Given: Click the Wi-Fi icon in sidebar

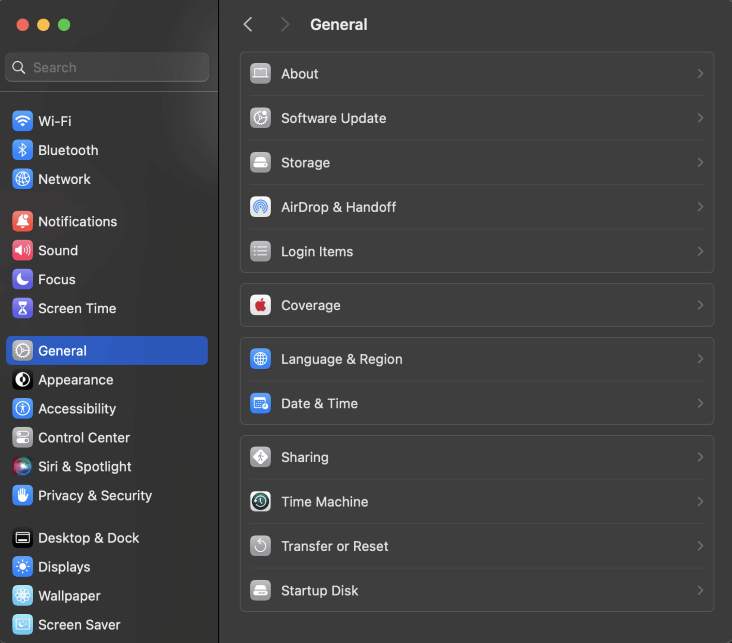Looking at the screenshot, I should pyautogui.click(x=22, y=121).
